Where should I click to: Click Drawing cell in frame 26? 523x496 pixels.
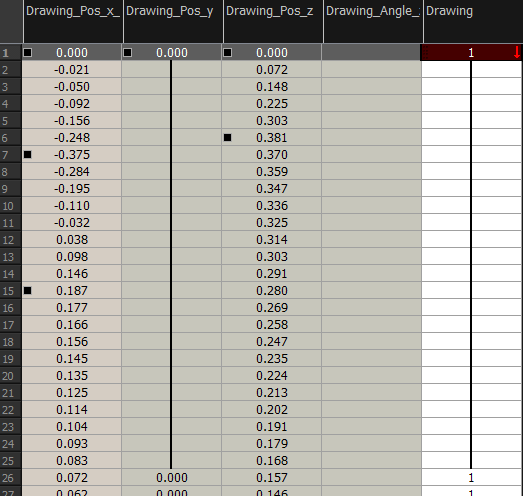(472, 478)
